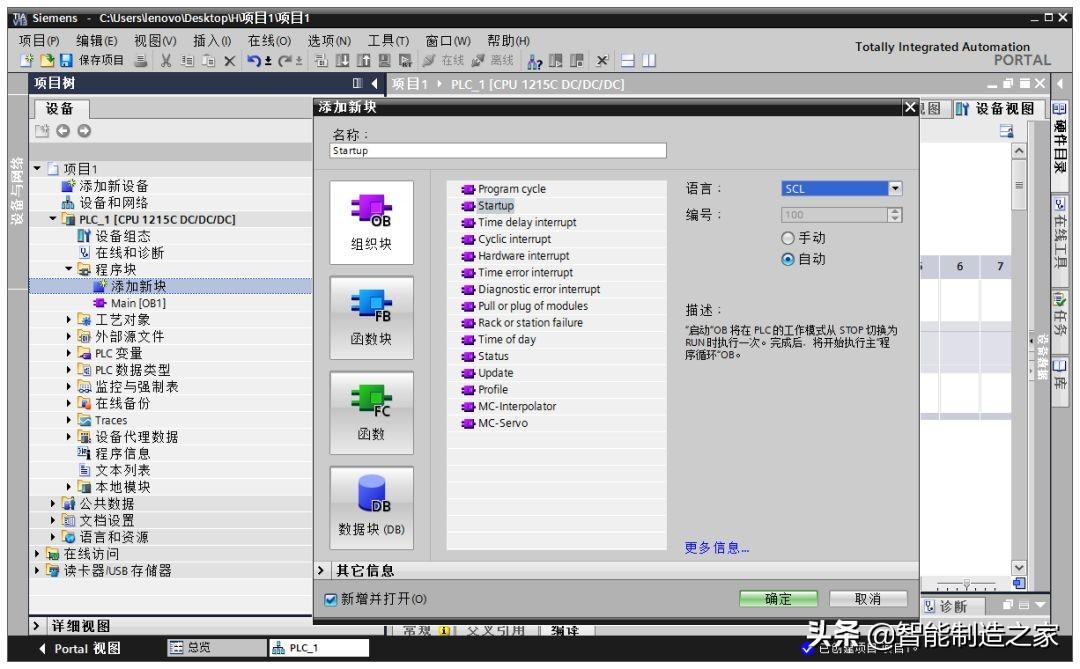Open the 项目(P) menu
1080x669 pixels.
click(39, 41)
